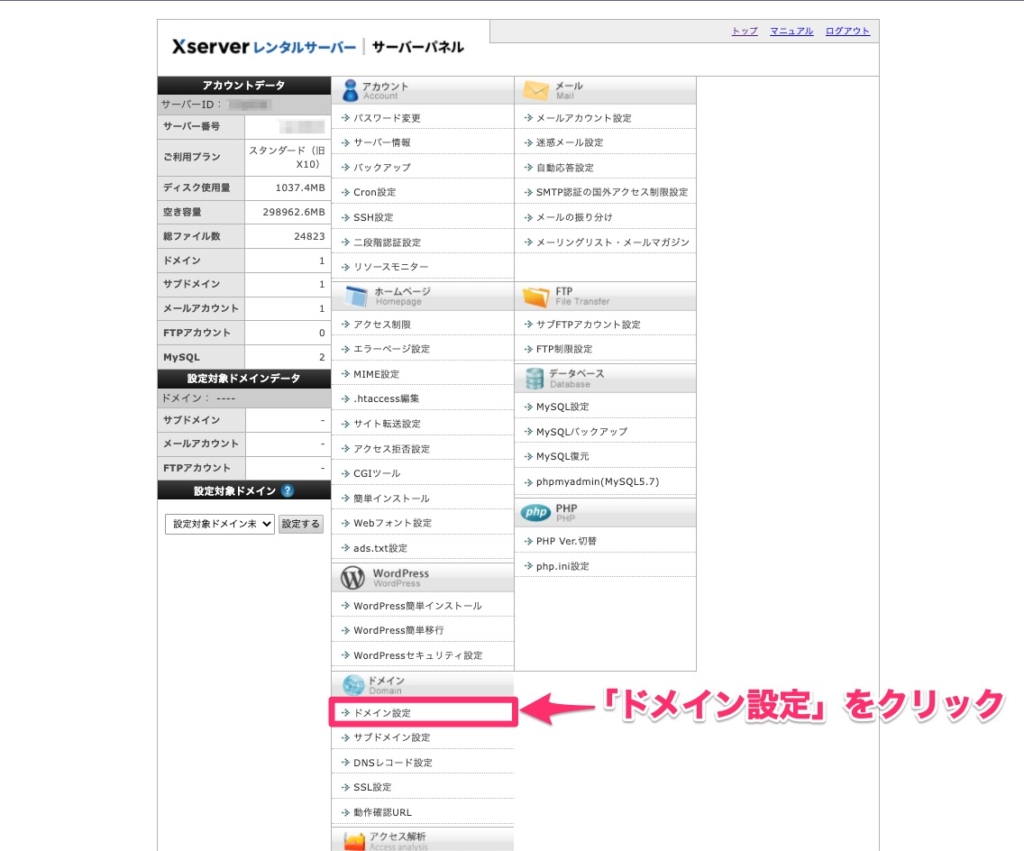Go to the トップ link
Screen dimensions: 1024x851
[x=744, y=31]
